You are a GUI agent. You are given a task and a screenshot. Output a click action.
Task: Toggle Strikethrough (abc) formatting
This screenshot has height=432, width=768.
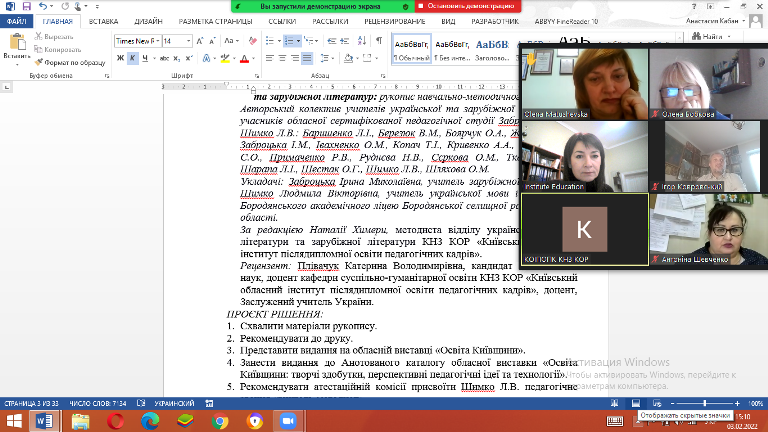(x=164, y=58)
